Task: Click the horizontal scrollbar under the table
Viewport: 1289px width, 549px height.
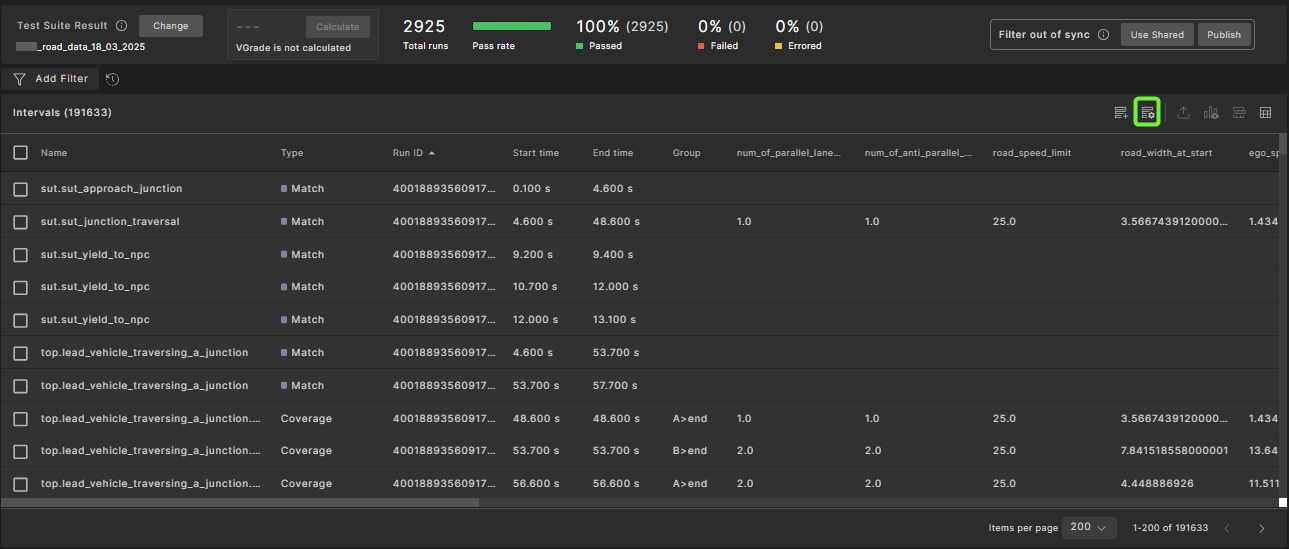Action: pyautogui.click(x=240, y=503)
